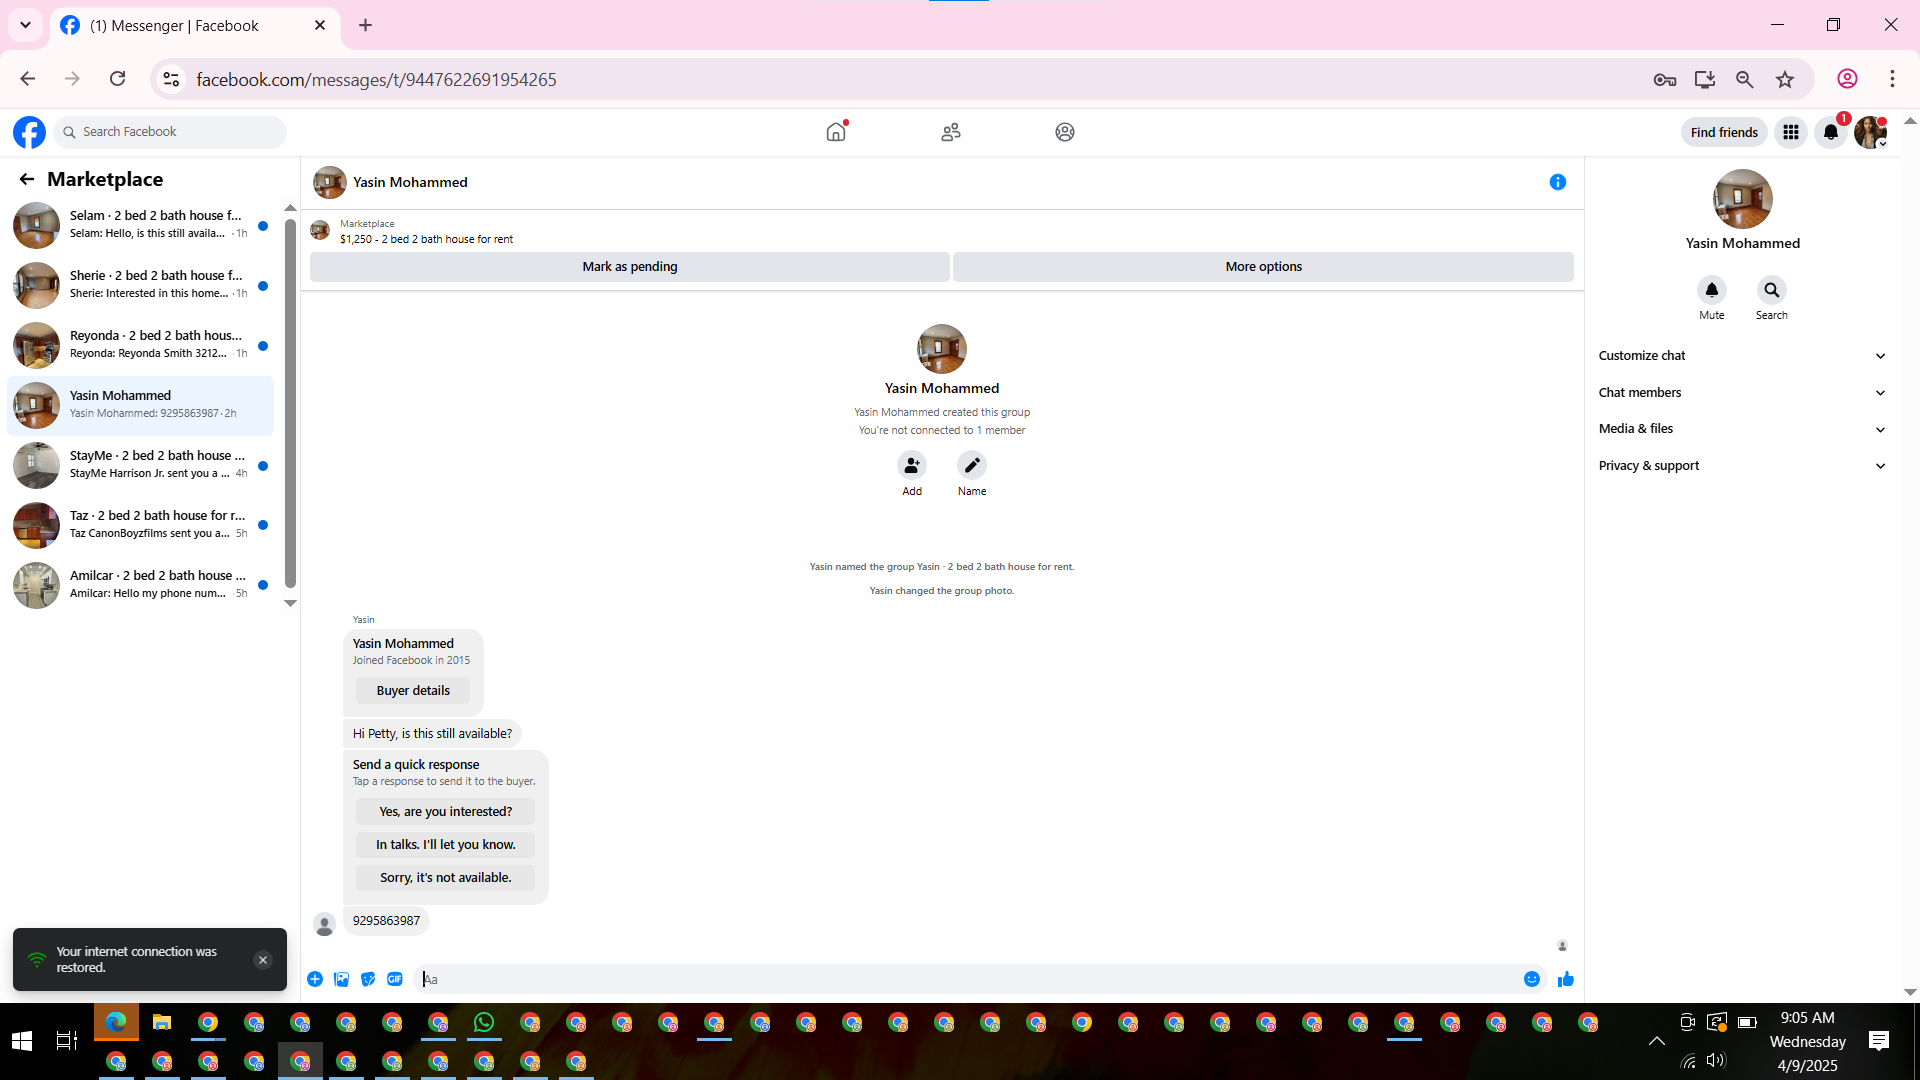View site information icon in address bar
1920x1080 pixels.
pos(172,79)
